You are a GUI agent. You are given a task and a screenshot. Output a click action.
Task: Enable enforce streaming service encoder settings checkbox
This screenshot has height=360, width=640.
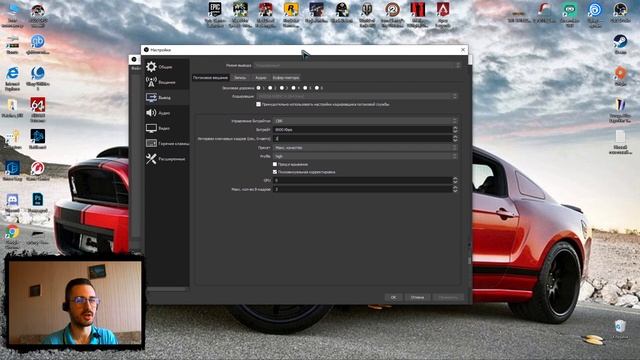(x=258, y=104)
